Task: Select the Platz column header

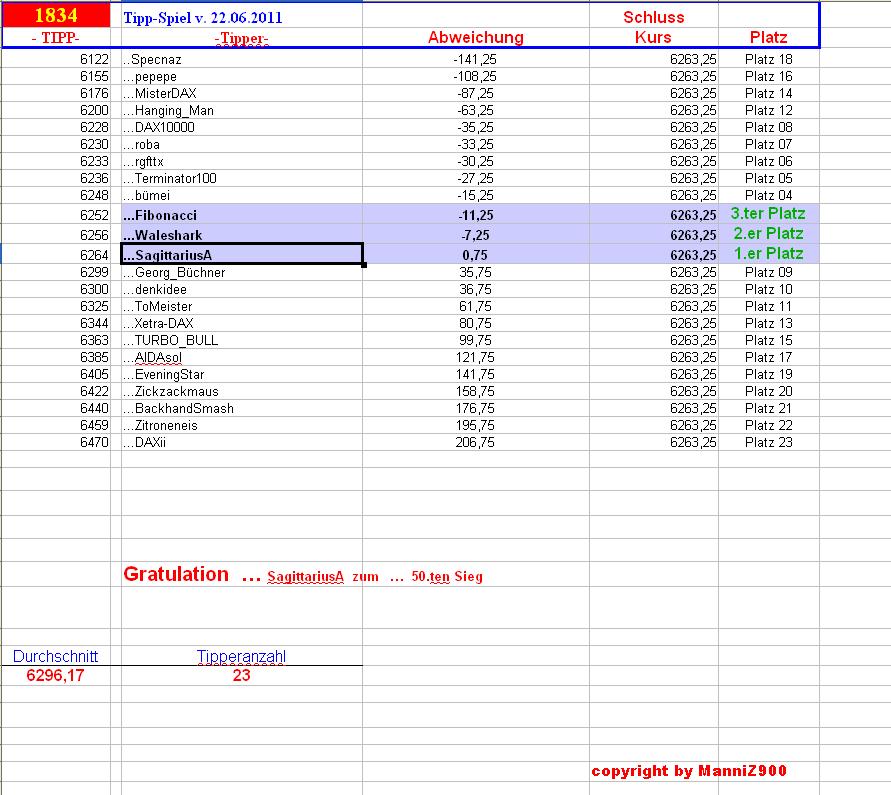Action: pyautogui.click(x=768, y=38)
